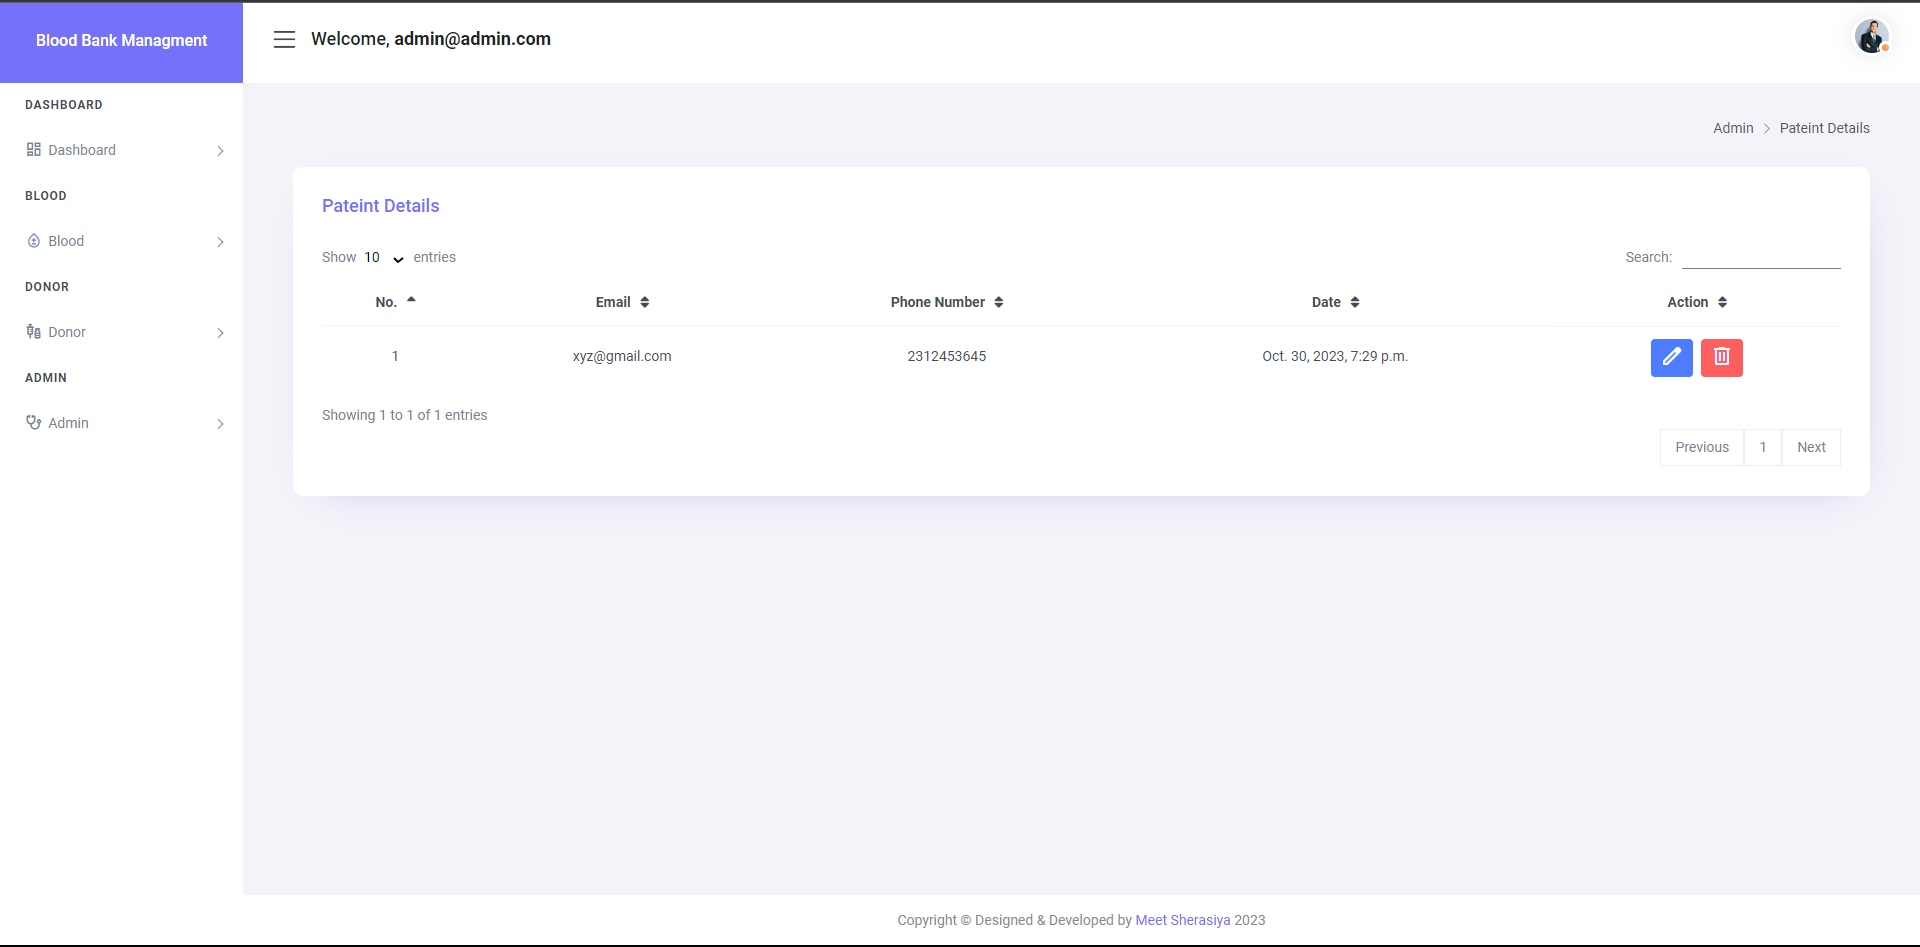The image size is (1920, 947).
Task: Sort using the Phone Number sort arrows
Action: 999,302
